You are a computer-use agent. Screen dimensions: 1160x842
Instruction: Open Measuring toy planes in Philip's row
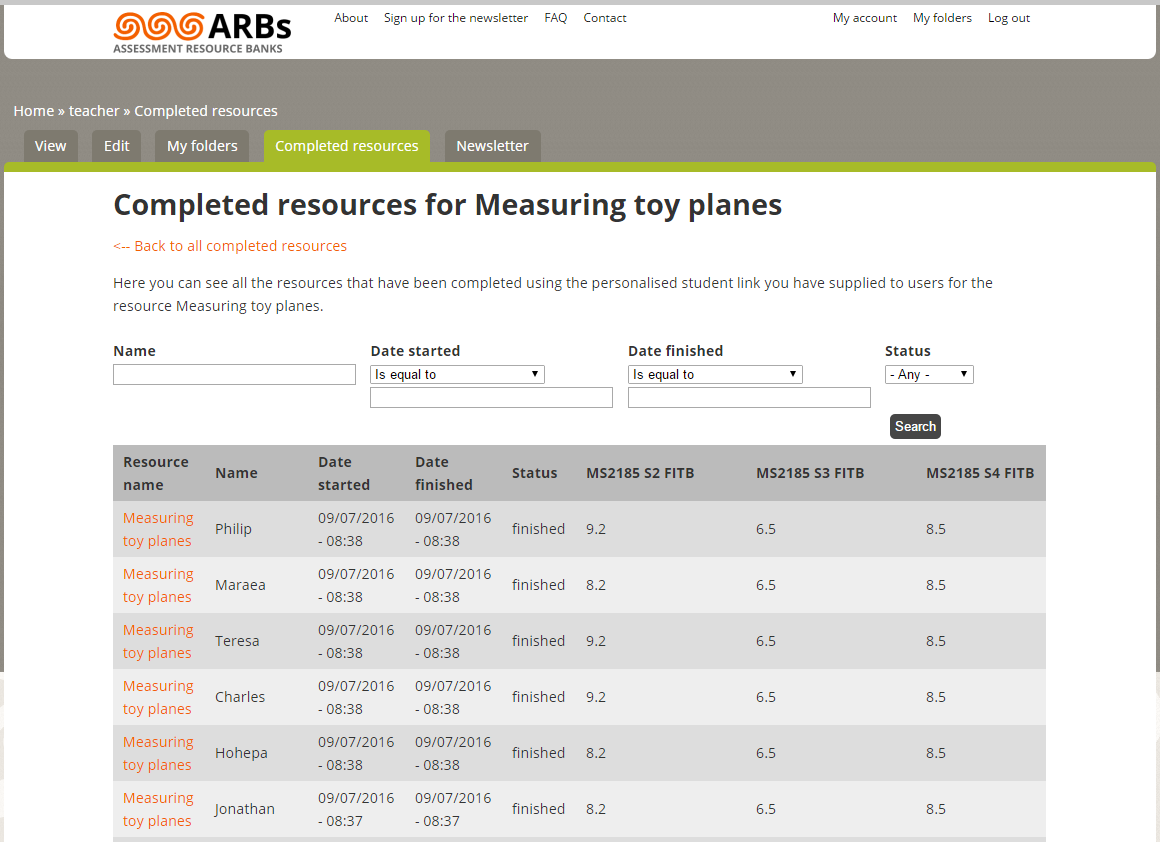(158, 529)
